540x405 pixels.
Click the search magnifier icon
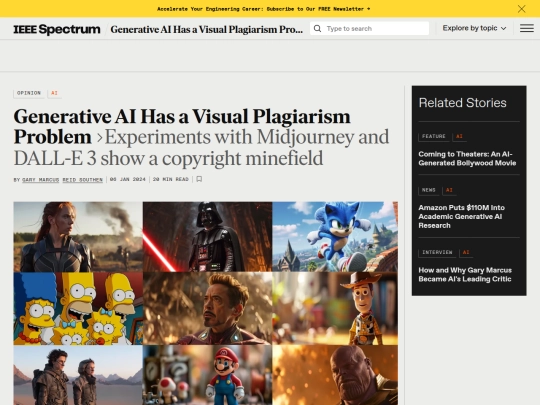coord(317,28)
